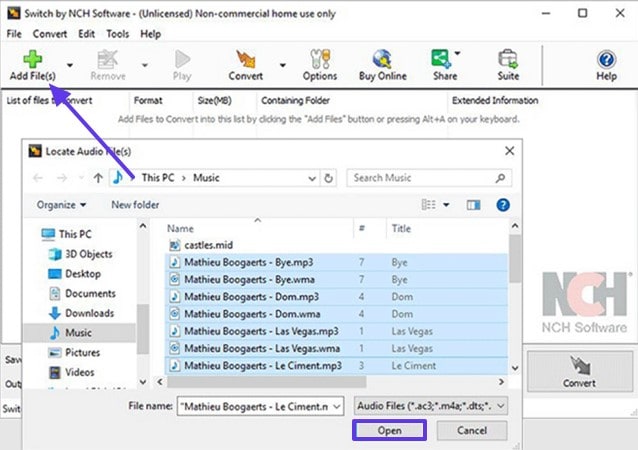The image size is (638, 450).
Task: Open the Add File(s) dropdown arrow
Action: (70, 65)
